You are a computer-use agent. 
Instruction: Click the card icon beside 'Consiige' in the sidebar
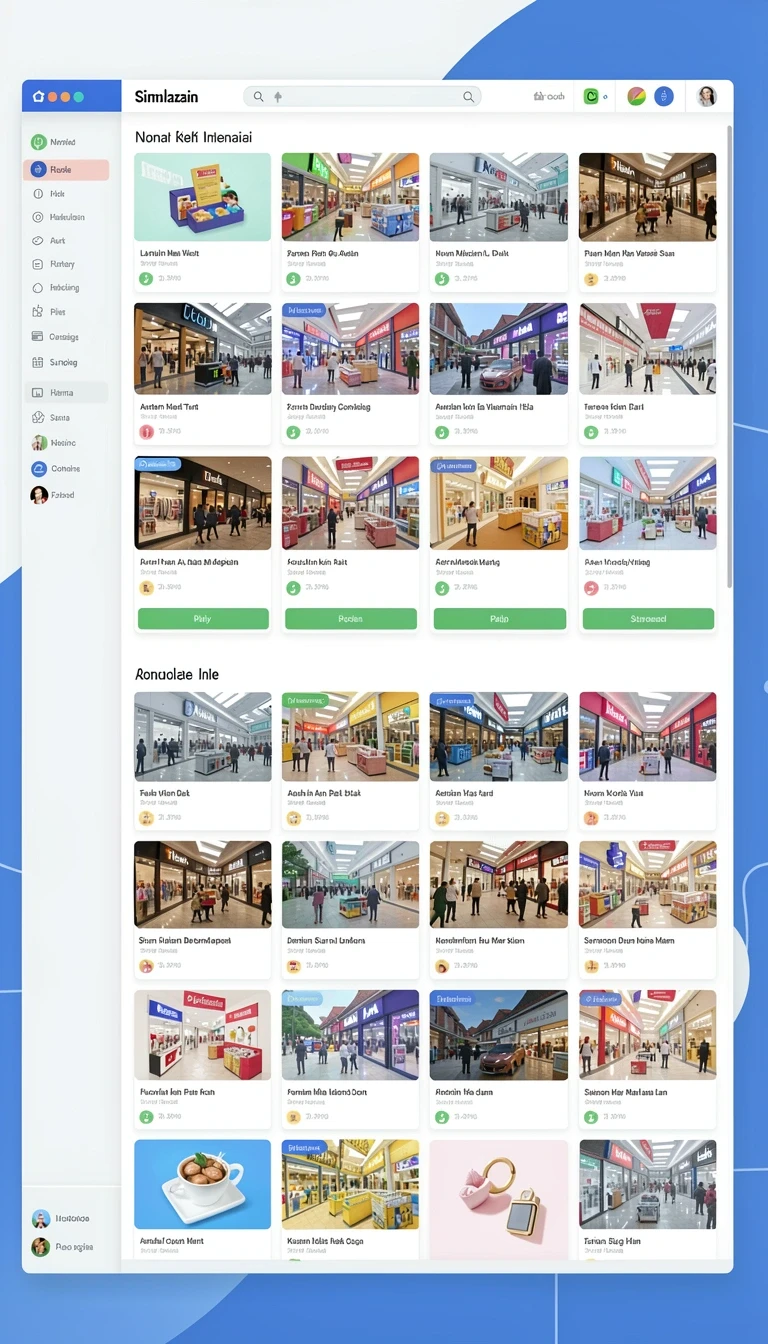pos(38,337)
